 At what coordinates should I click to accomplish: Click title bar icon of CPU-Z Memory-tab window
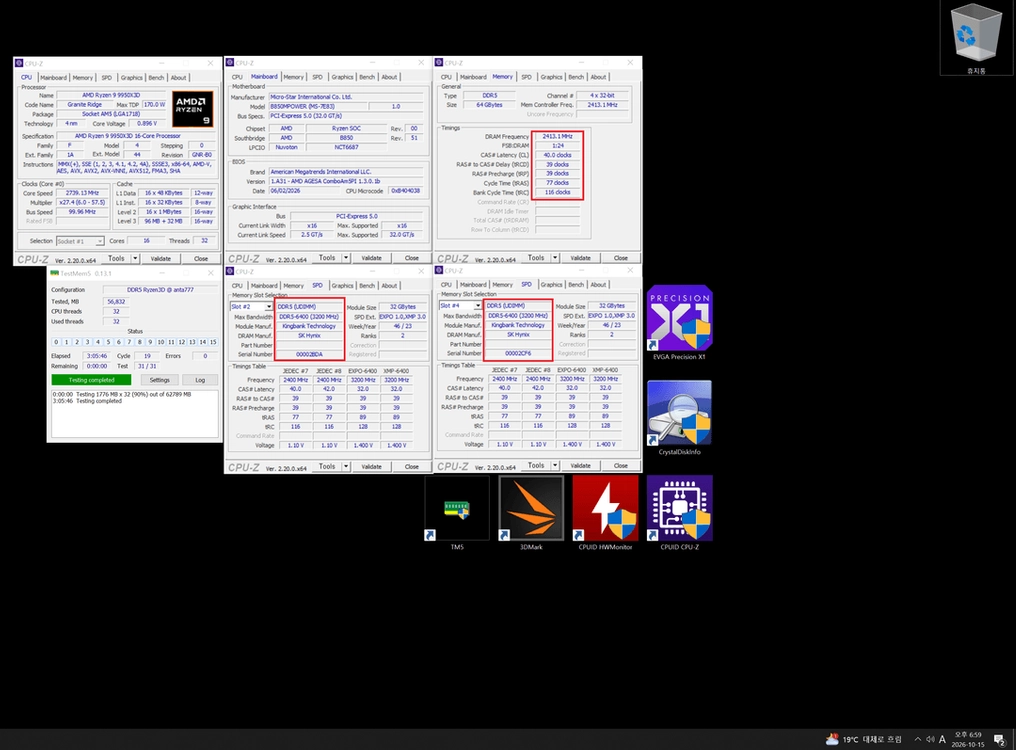[439, 62]
